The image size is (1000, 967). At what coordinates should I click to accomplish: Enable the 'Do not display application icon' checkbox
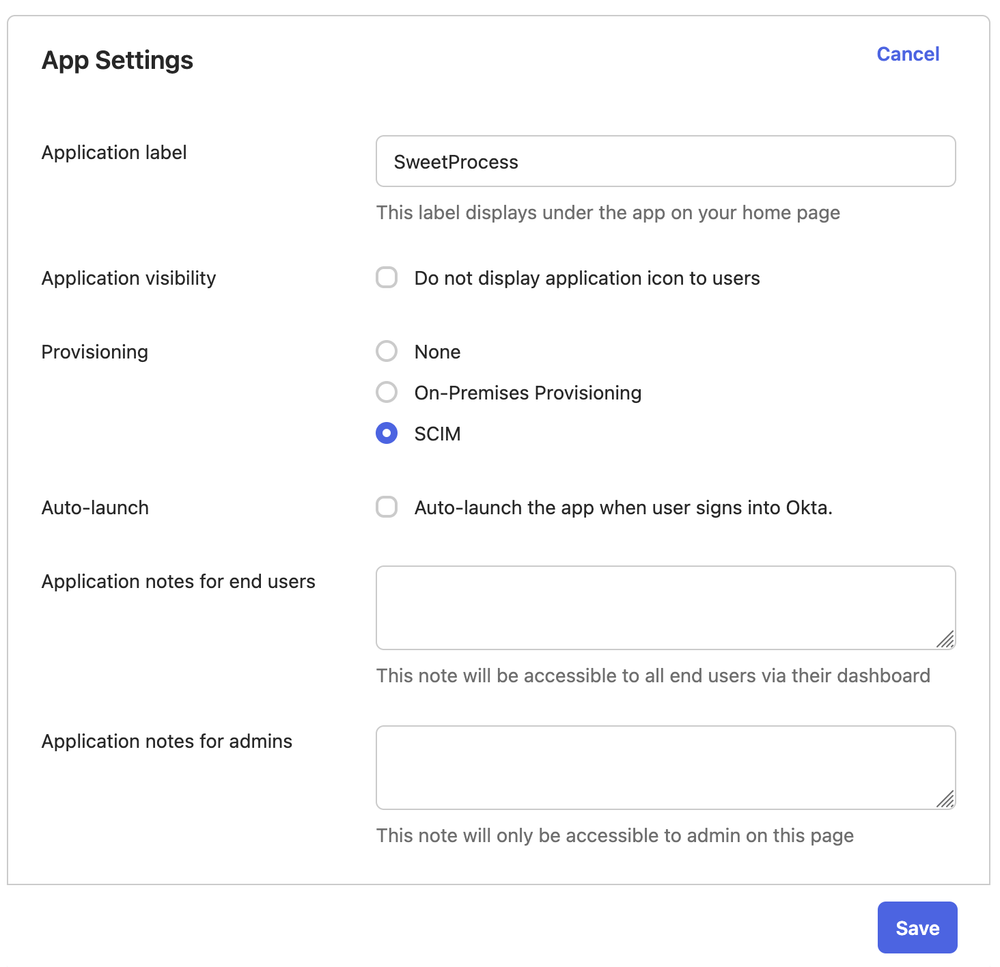point(386,277)
